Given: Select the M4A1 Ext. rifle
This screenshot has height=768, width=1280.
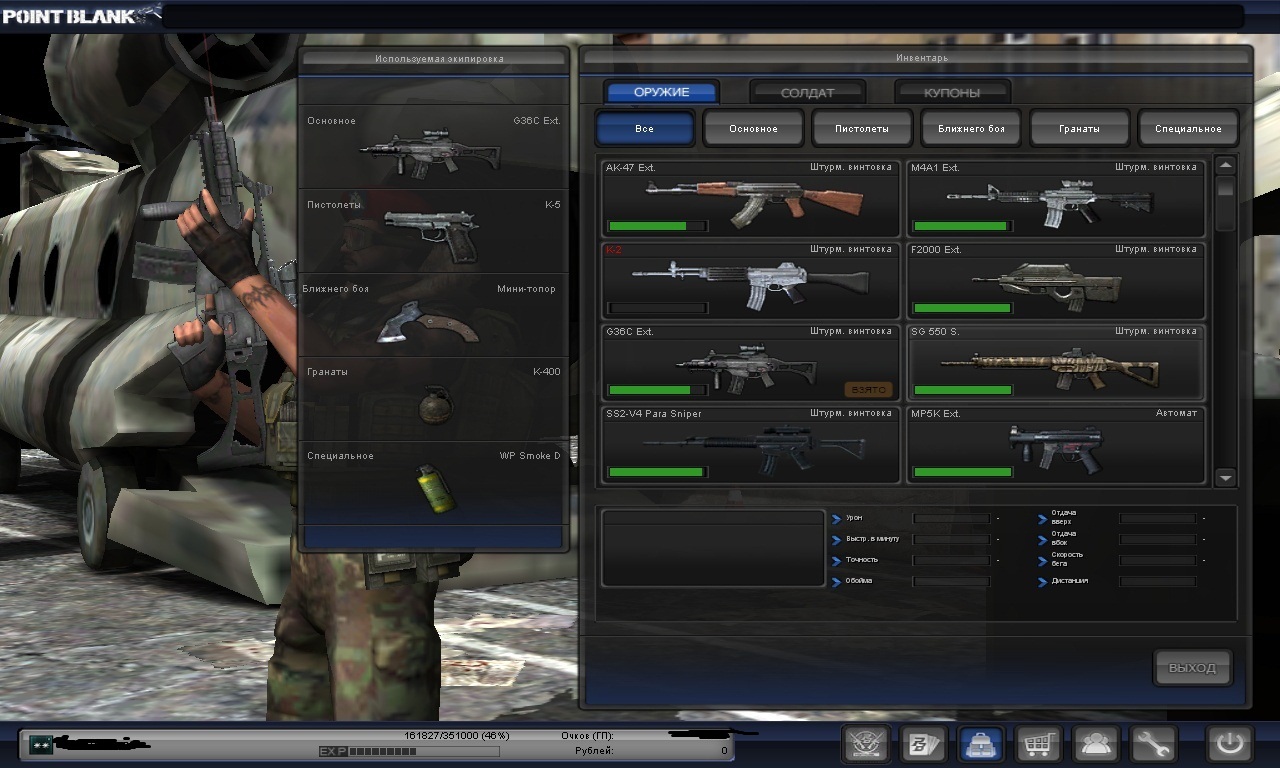Looking at the screenshot, I should coord(1055,198).
